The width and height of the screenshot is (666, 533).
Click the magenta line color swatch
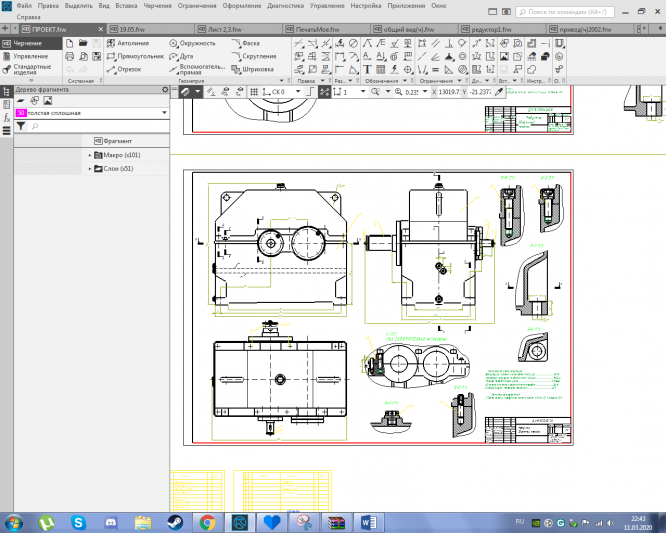[20, 113]
